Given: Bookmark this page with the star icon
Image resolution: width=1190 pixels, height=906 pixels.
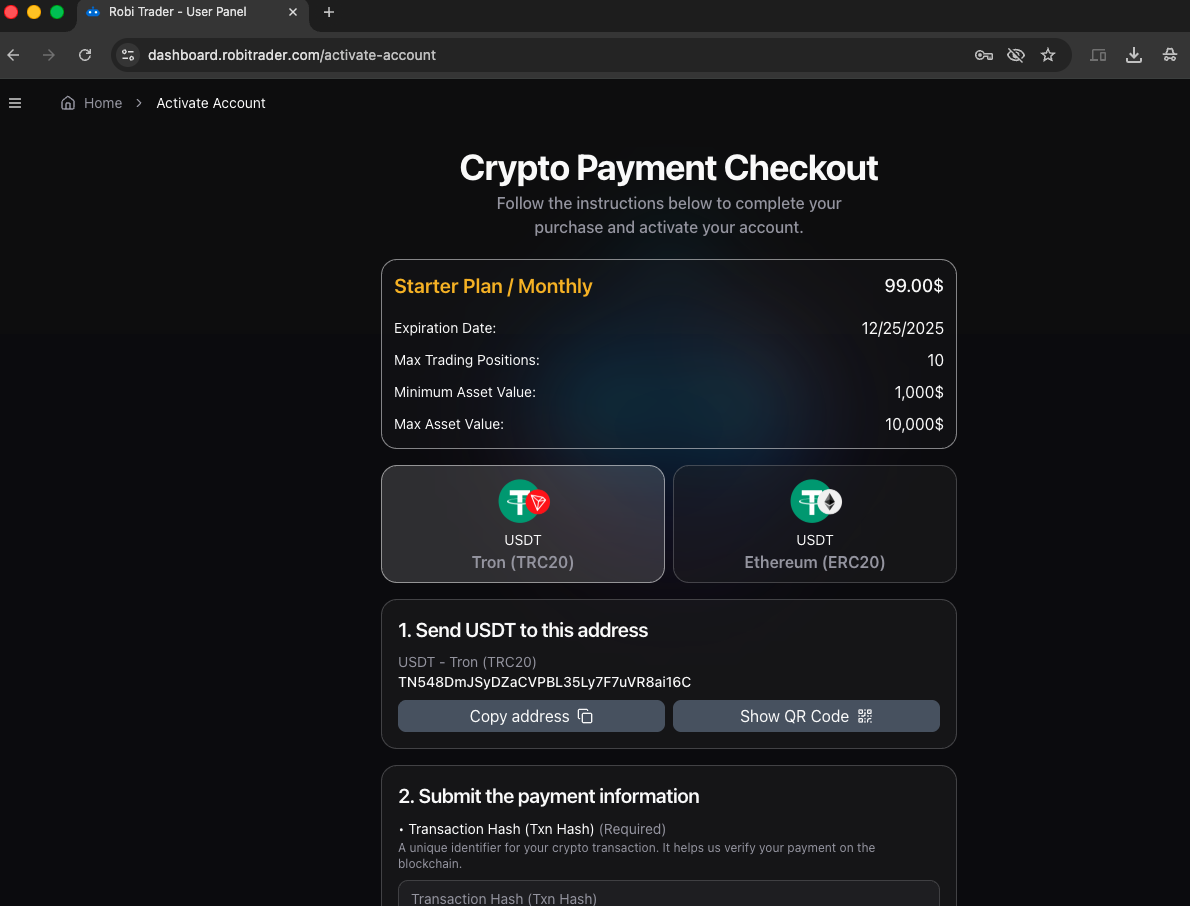Looking at the screenshot, I should coord(1048,55).
